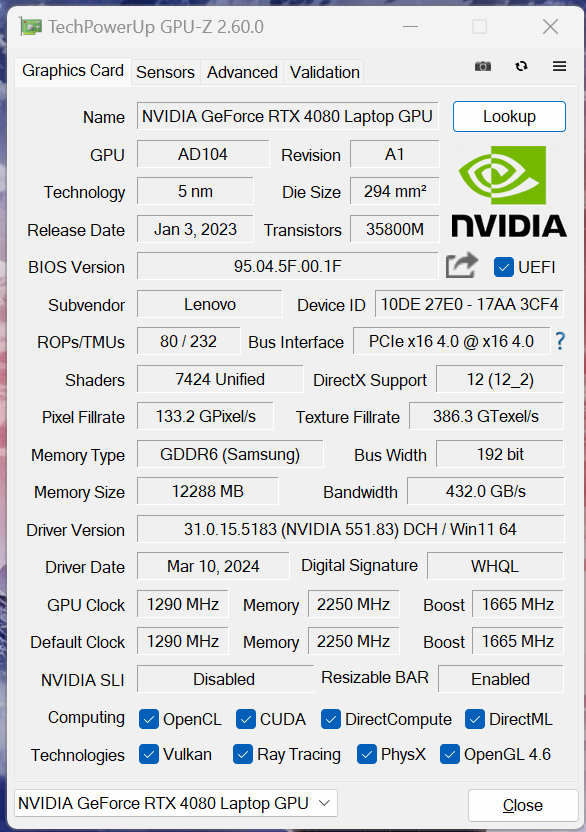
Task: Toggle the UEFI checkbox
Action: (503, 267)
